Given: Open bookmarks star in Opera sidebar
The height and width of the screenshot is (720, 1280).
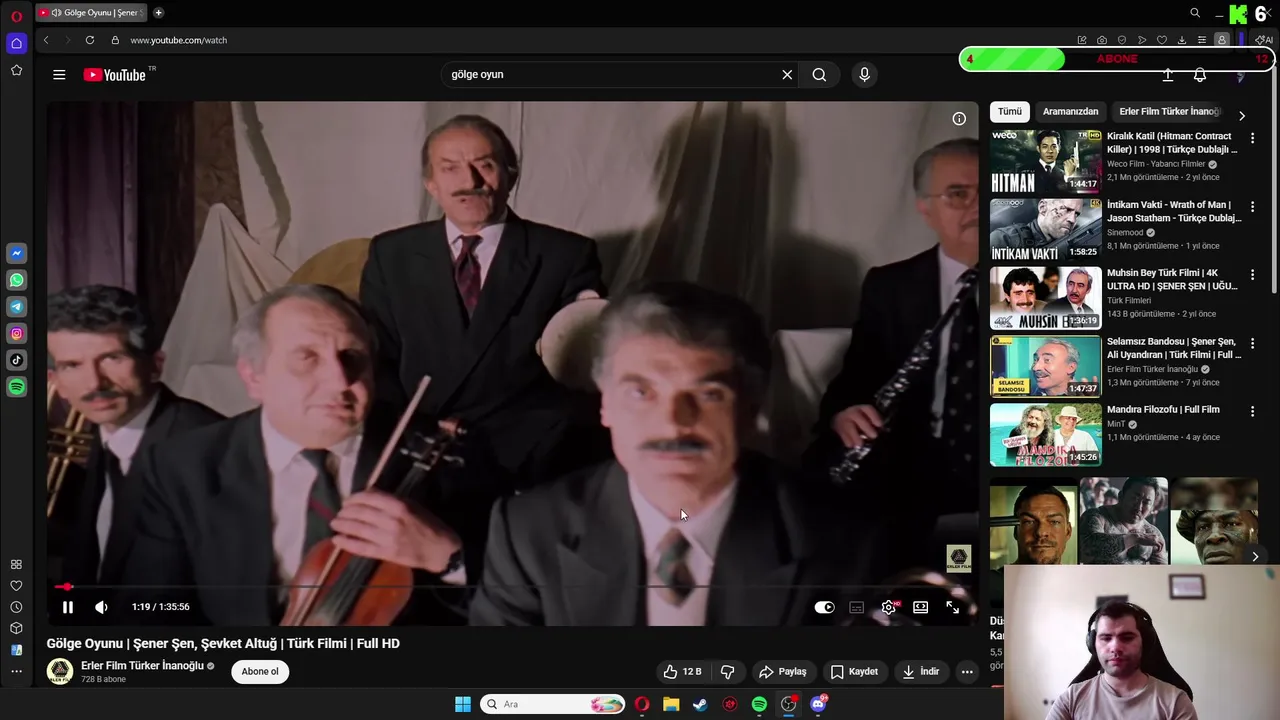Looking at the screenshot, I should (x=16, y=70).
